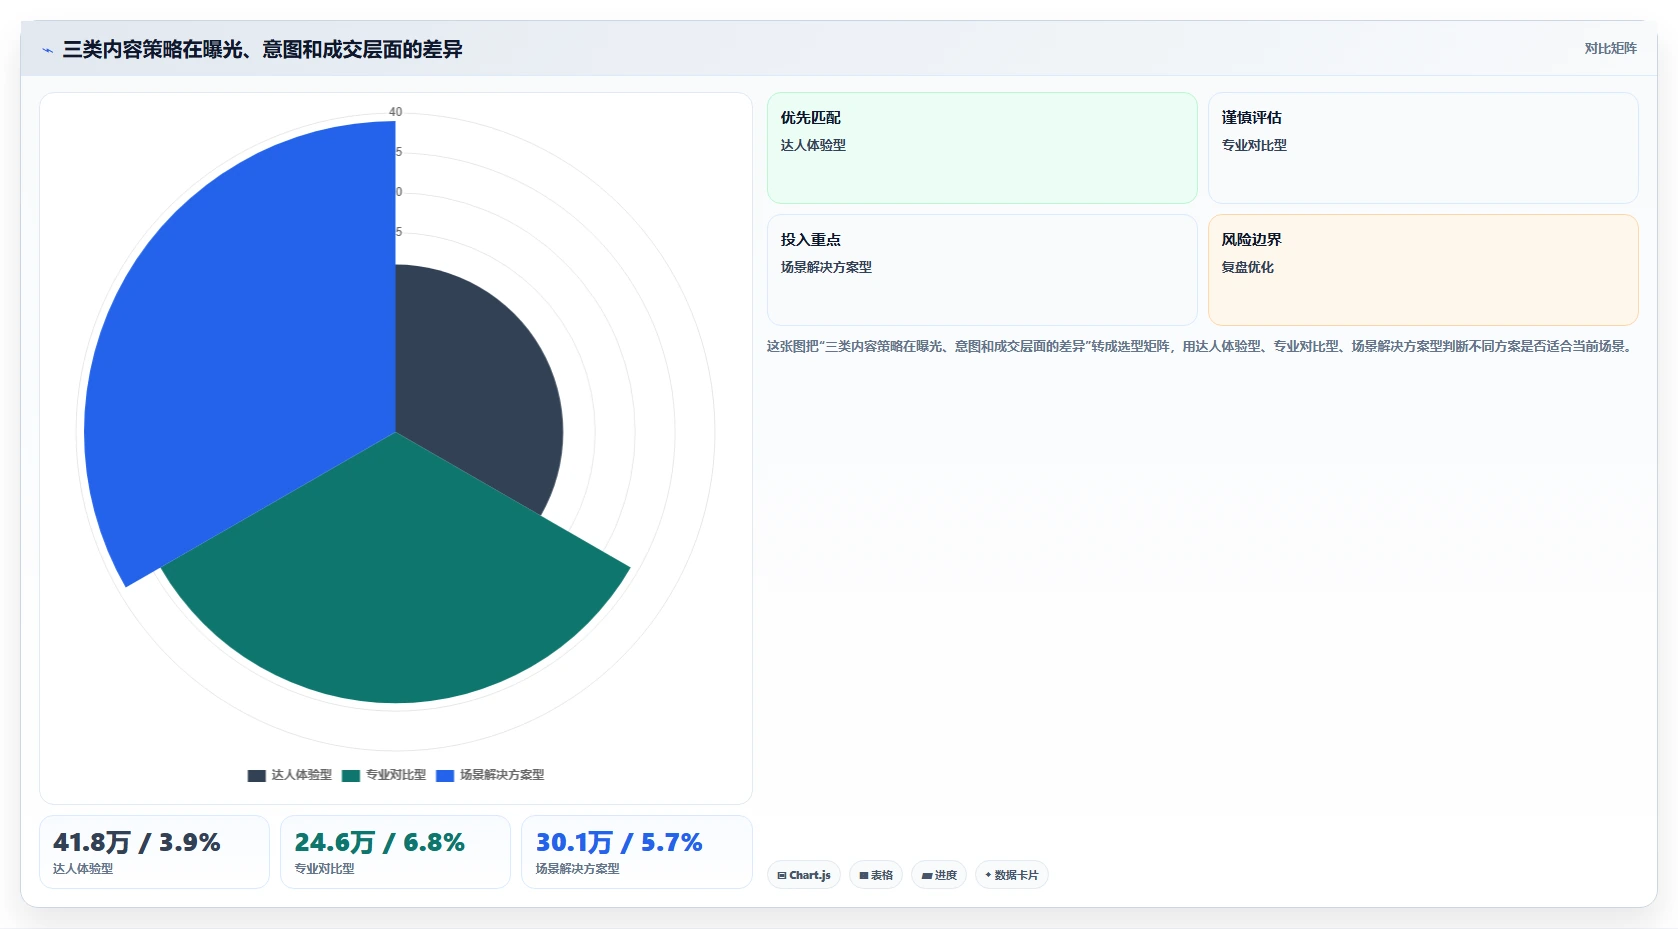Open the 优先匹配 matrix card
The image size is (1678, 929).
click(x=982, y=148)
